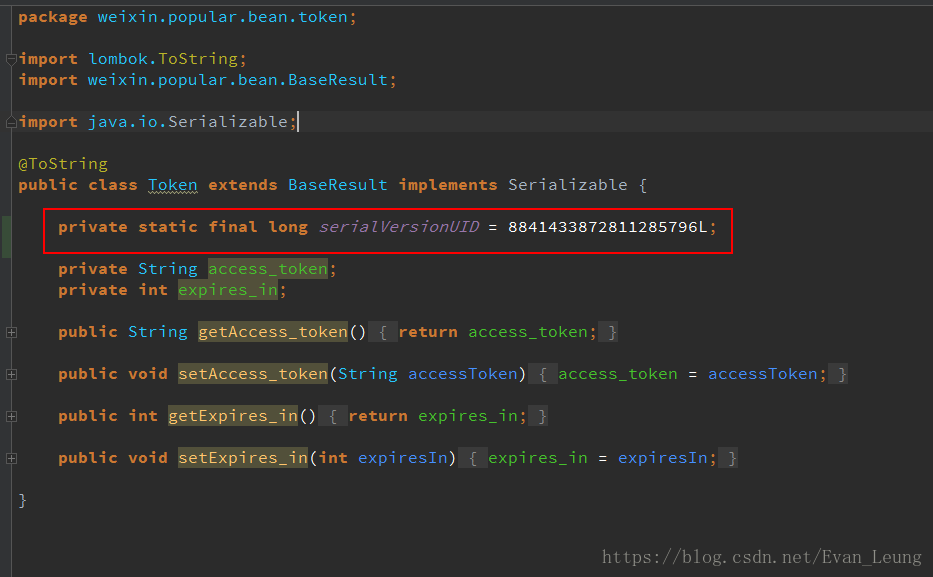Click access_token in the return statement
933x577 pixels.
point(528,332)
